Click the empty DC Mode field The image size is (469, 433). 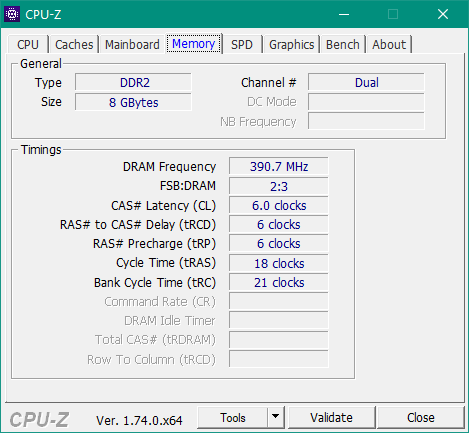click(366, 102)
